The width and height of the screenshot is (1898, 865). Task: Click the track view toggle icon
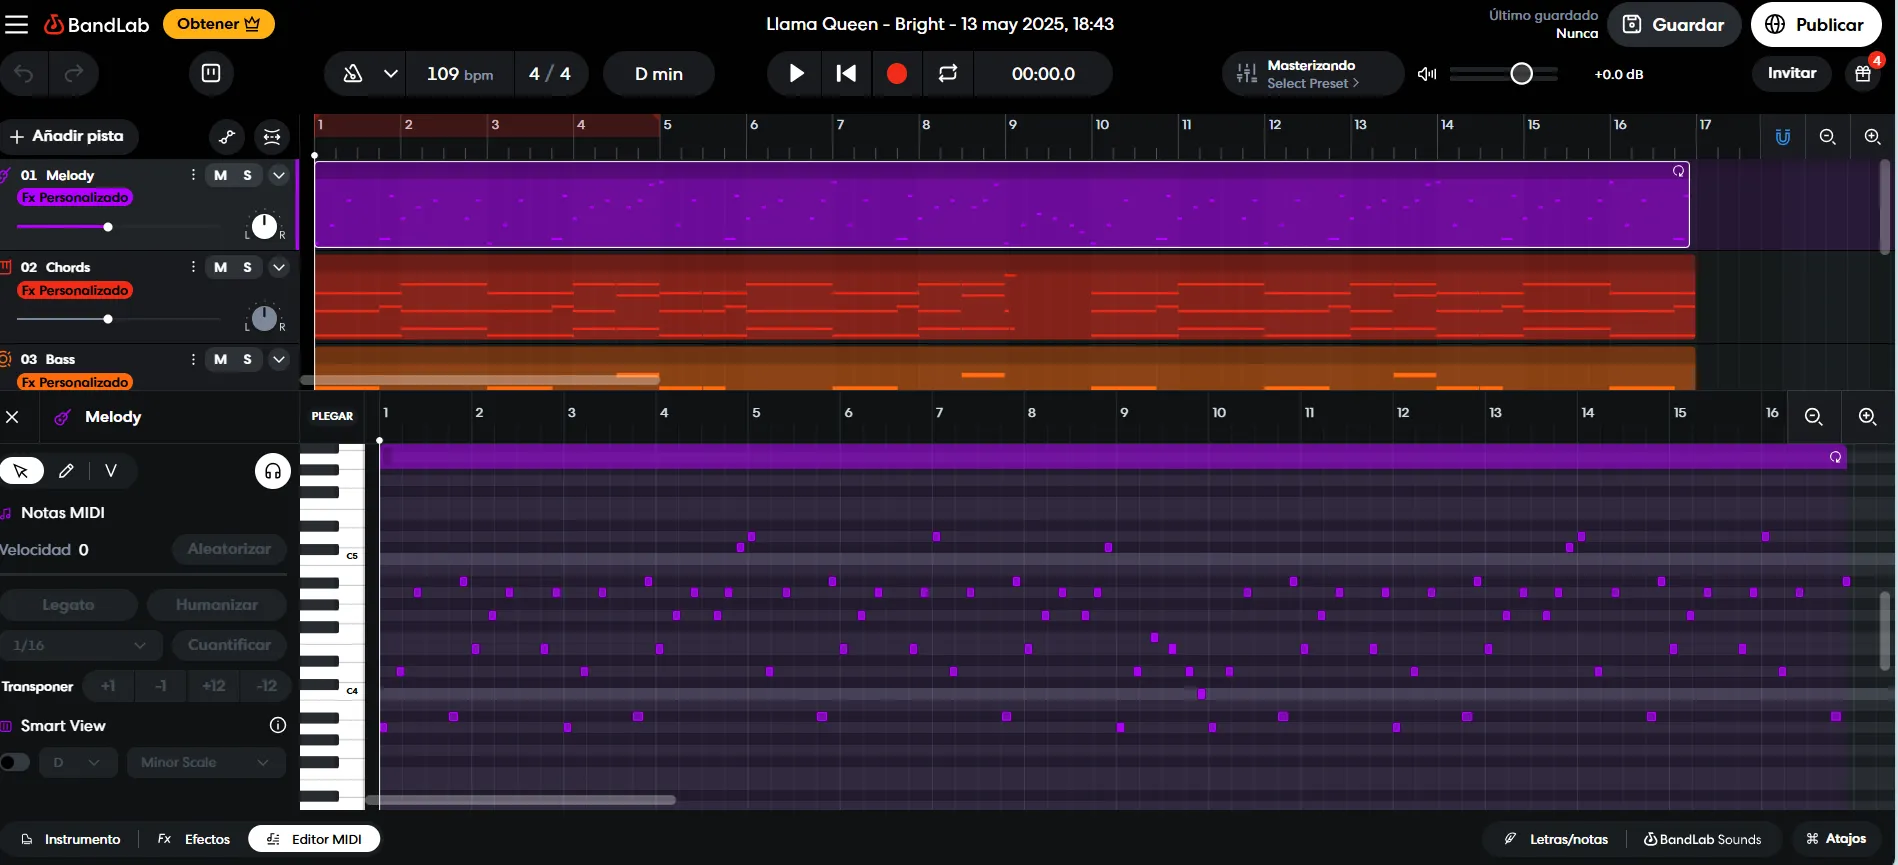point(272,137)
